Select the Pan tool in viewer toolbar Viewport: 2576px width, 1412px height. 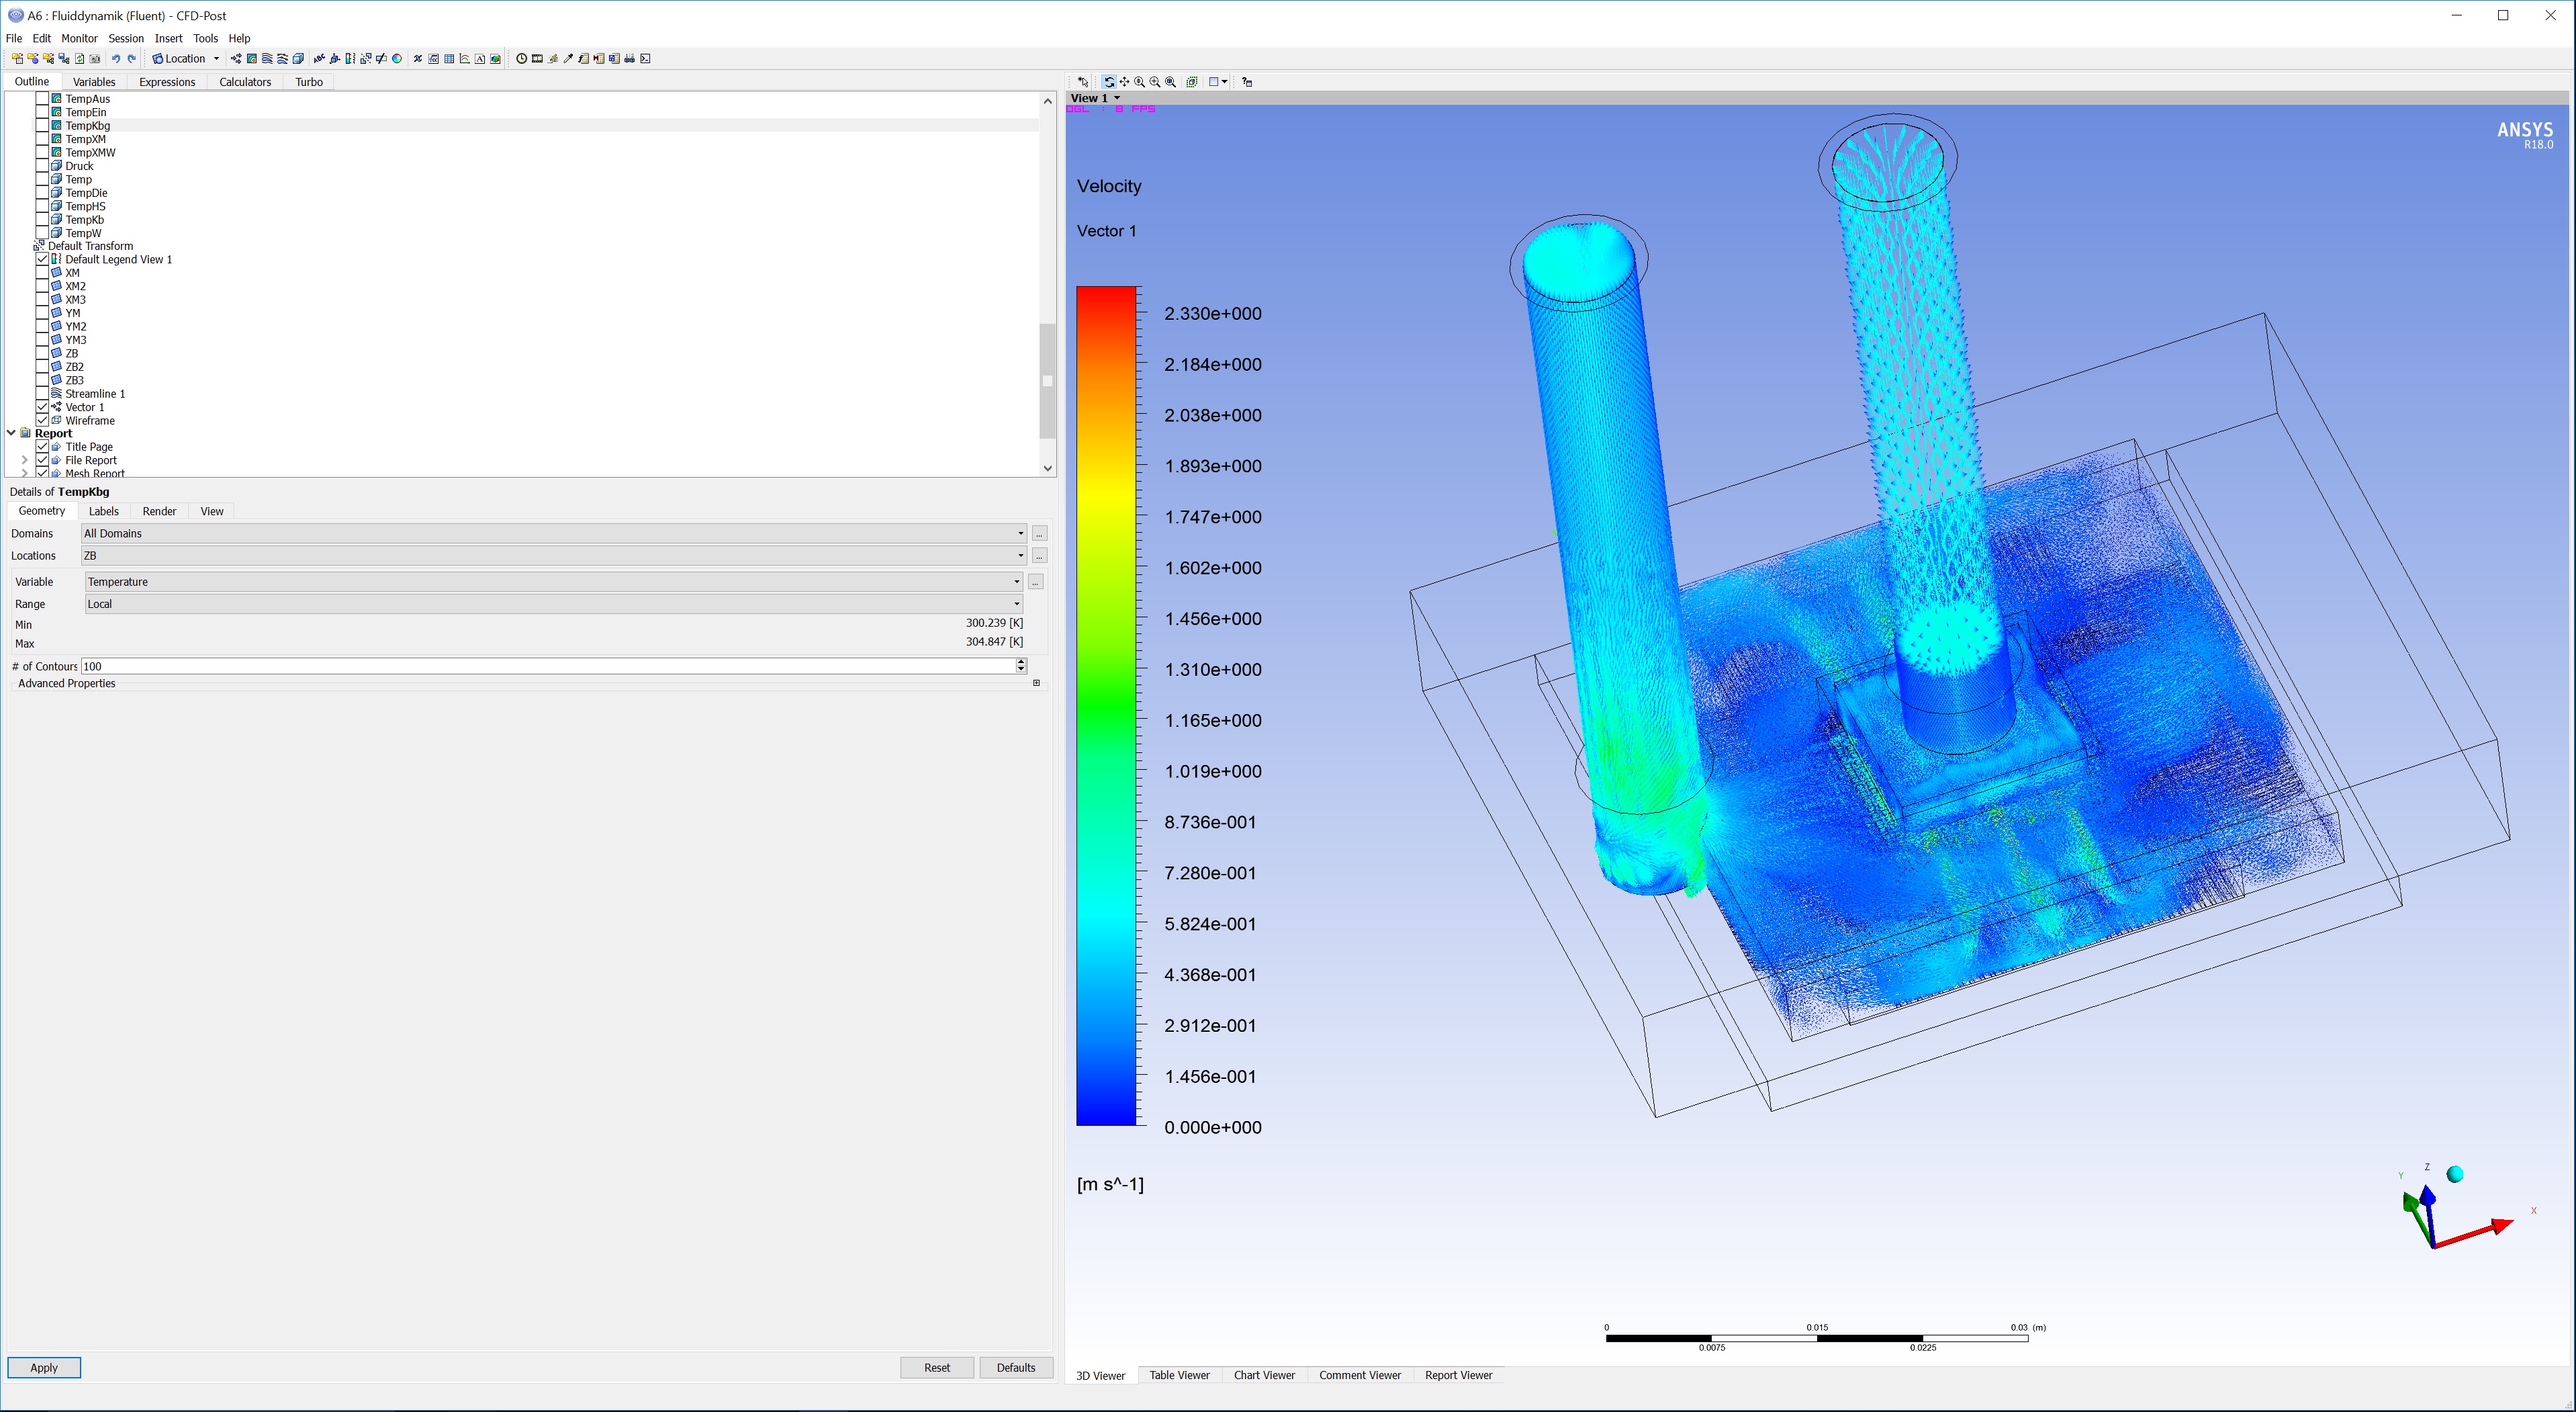(x=1125, y=82)
